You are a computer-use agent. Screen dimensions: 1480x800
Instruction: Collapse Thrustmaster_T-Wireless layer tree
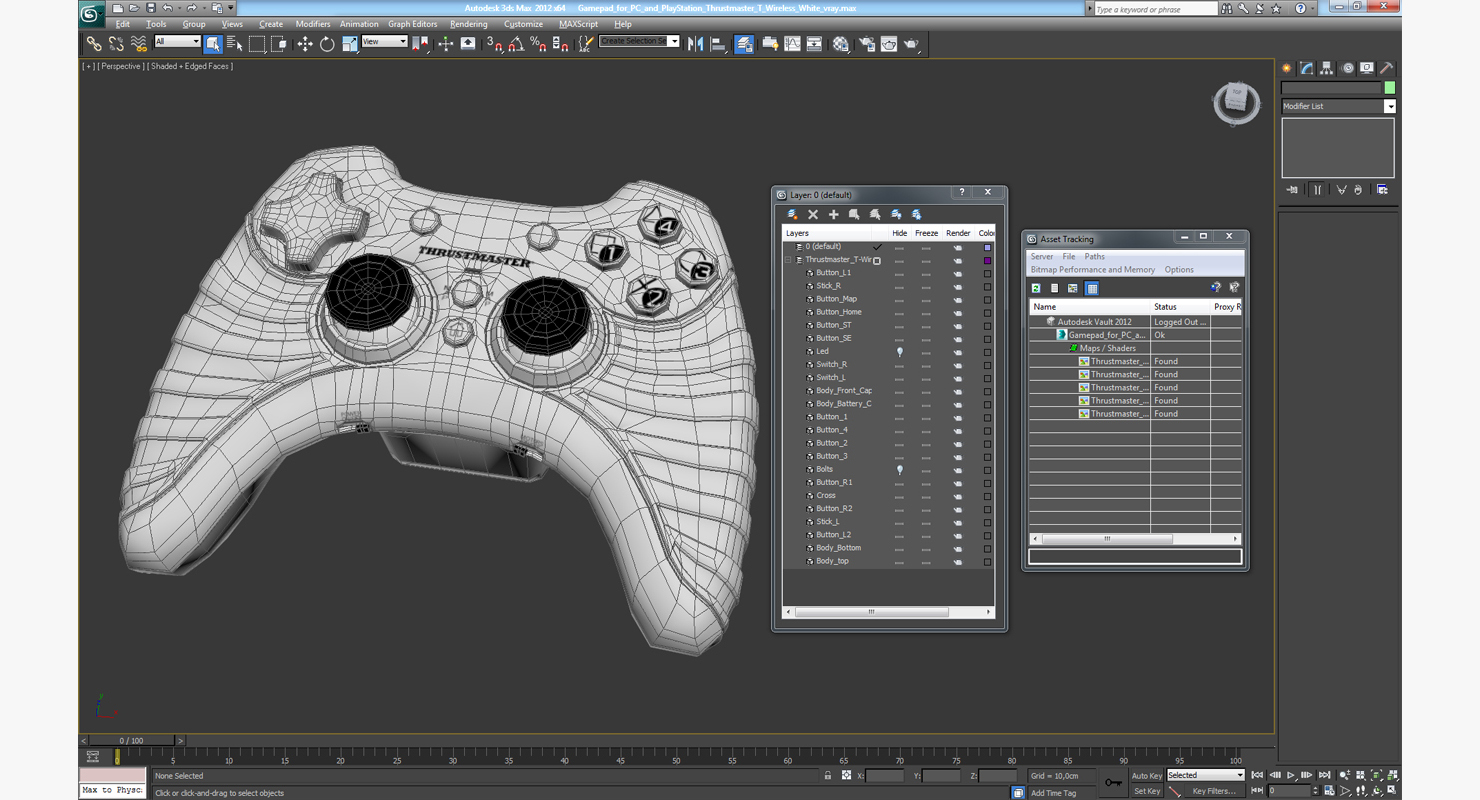pyautogui.click(x=788, y=260)
